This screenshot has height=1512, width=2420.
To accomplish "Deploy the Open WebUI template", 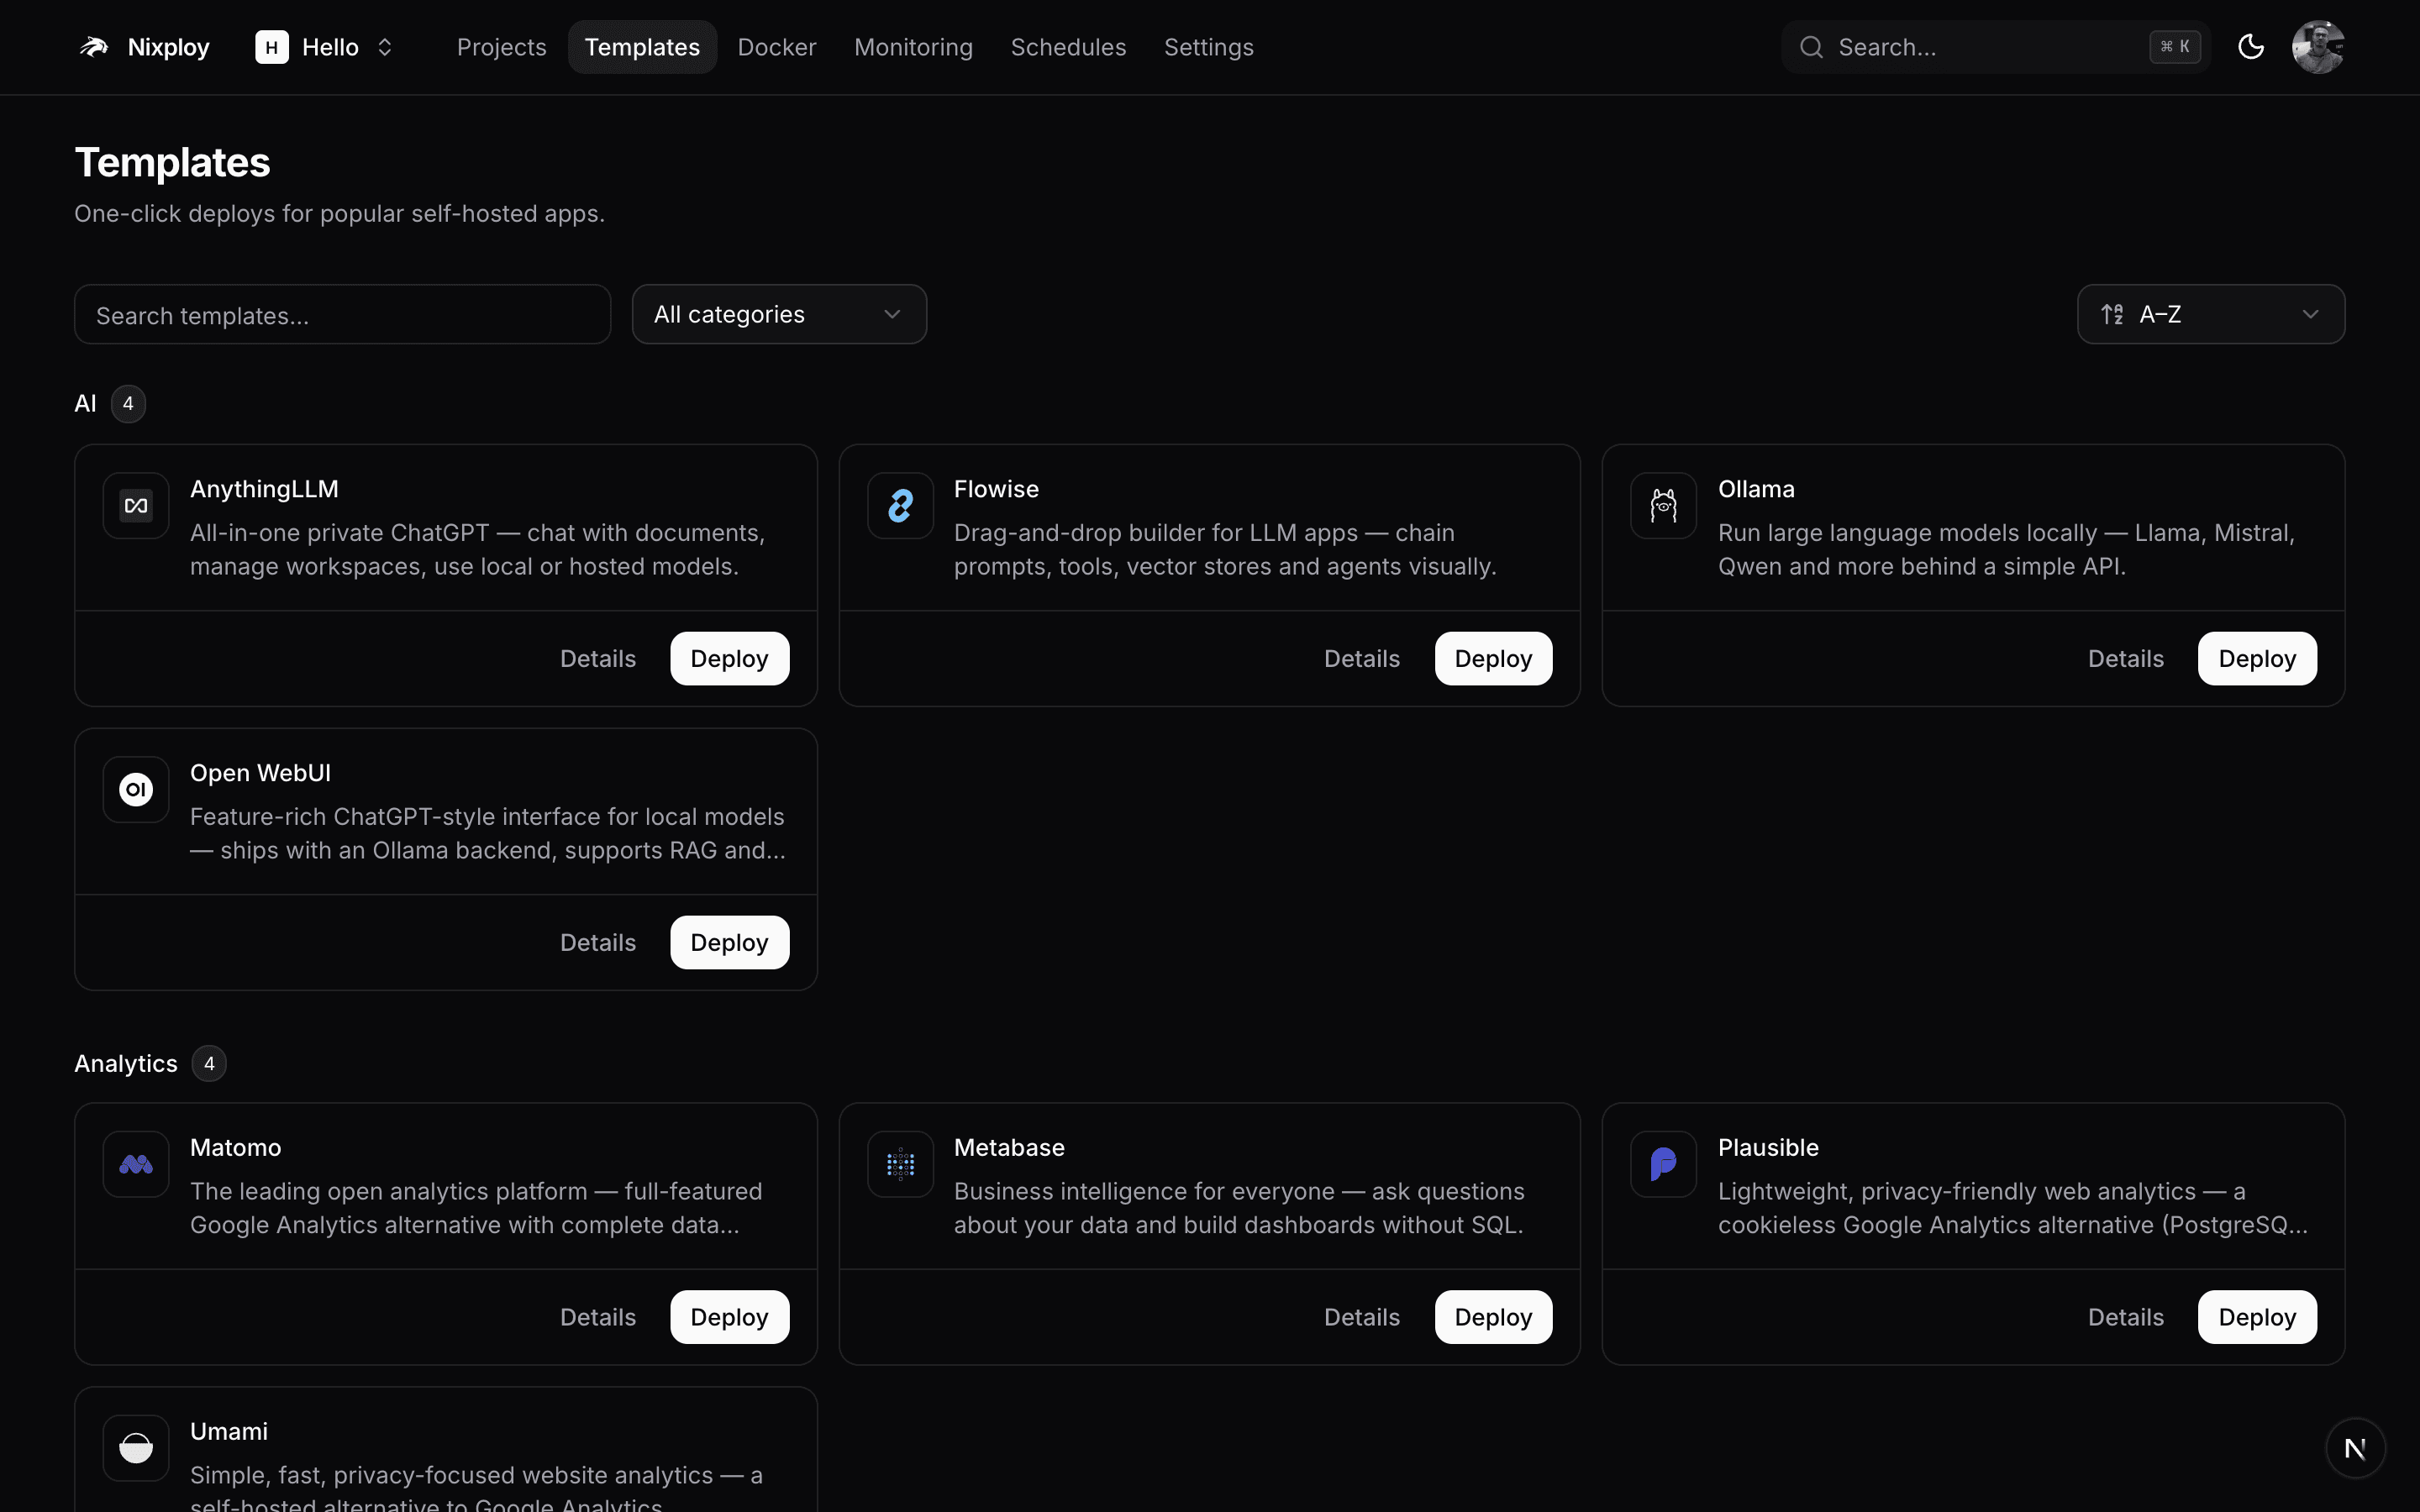I will point(730,943).
